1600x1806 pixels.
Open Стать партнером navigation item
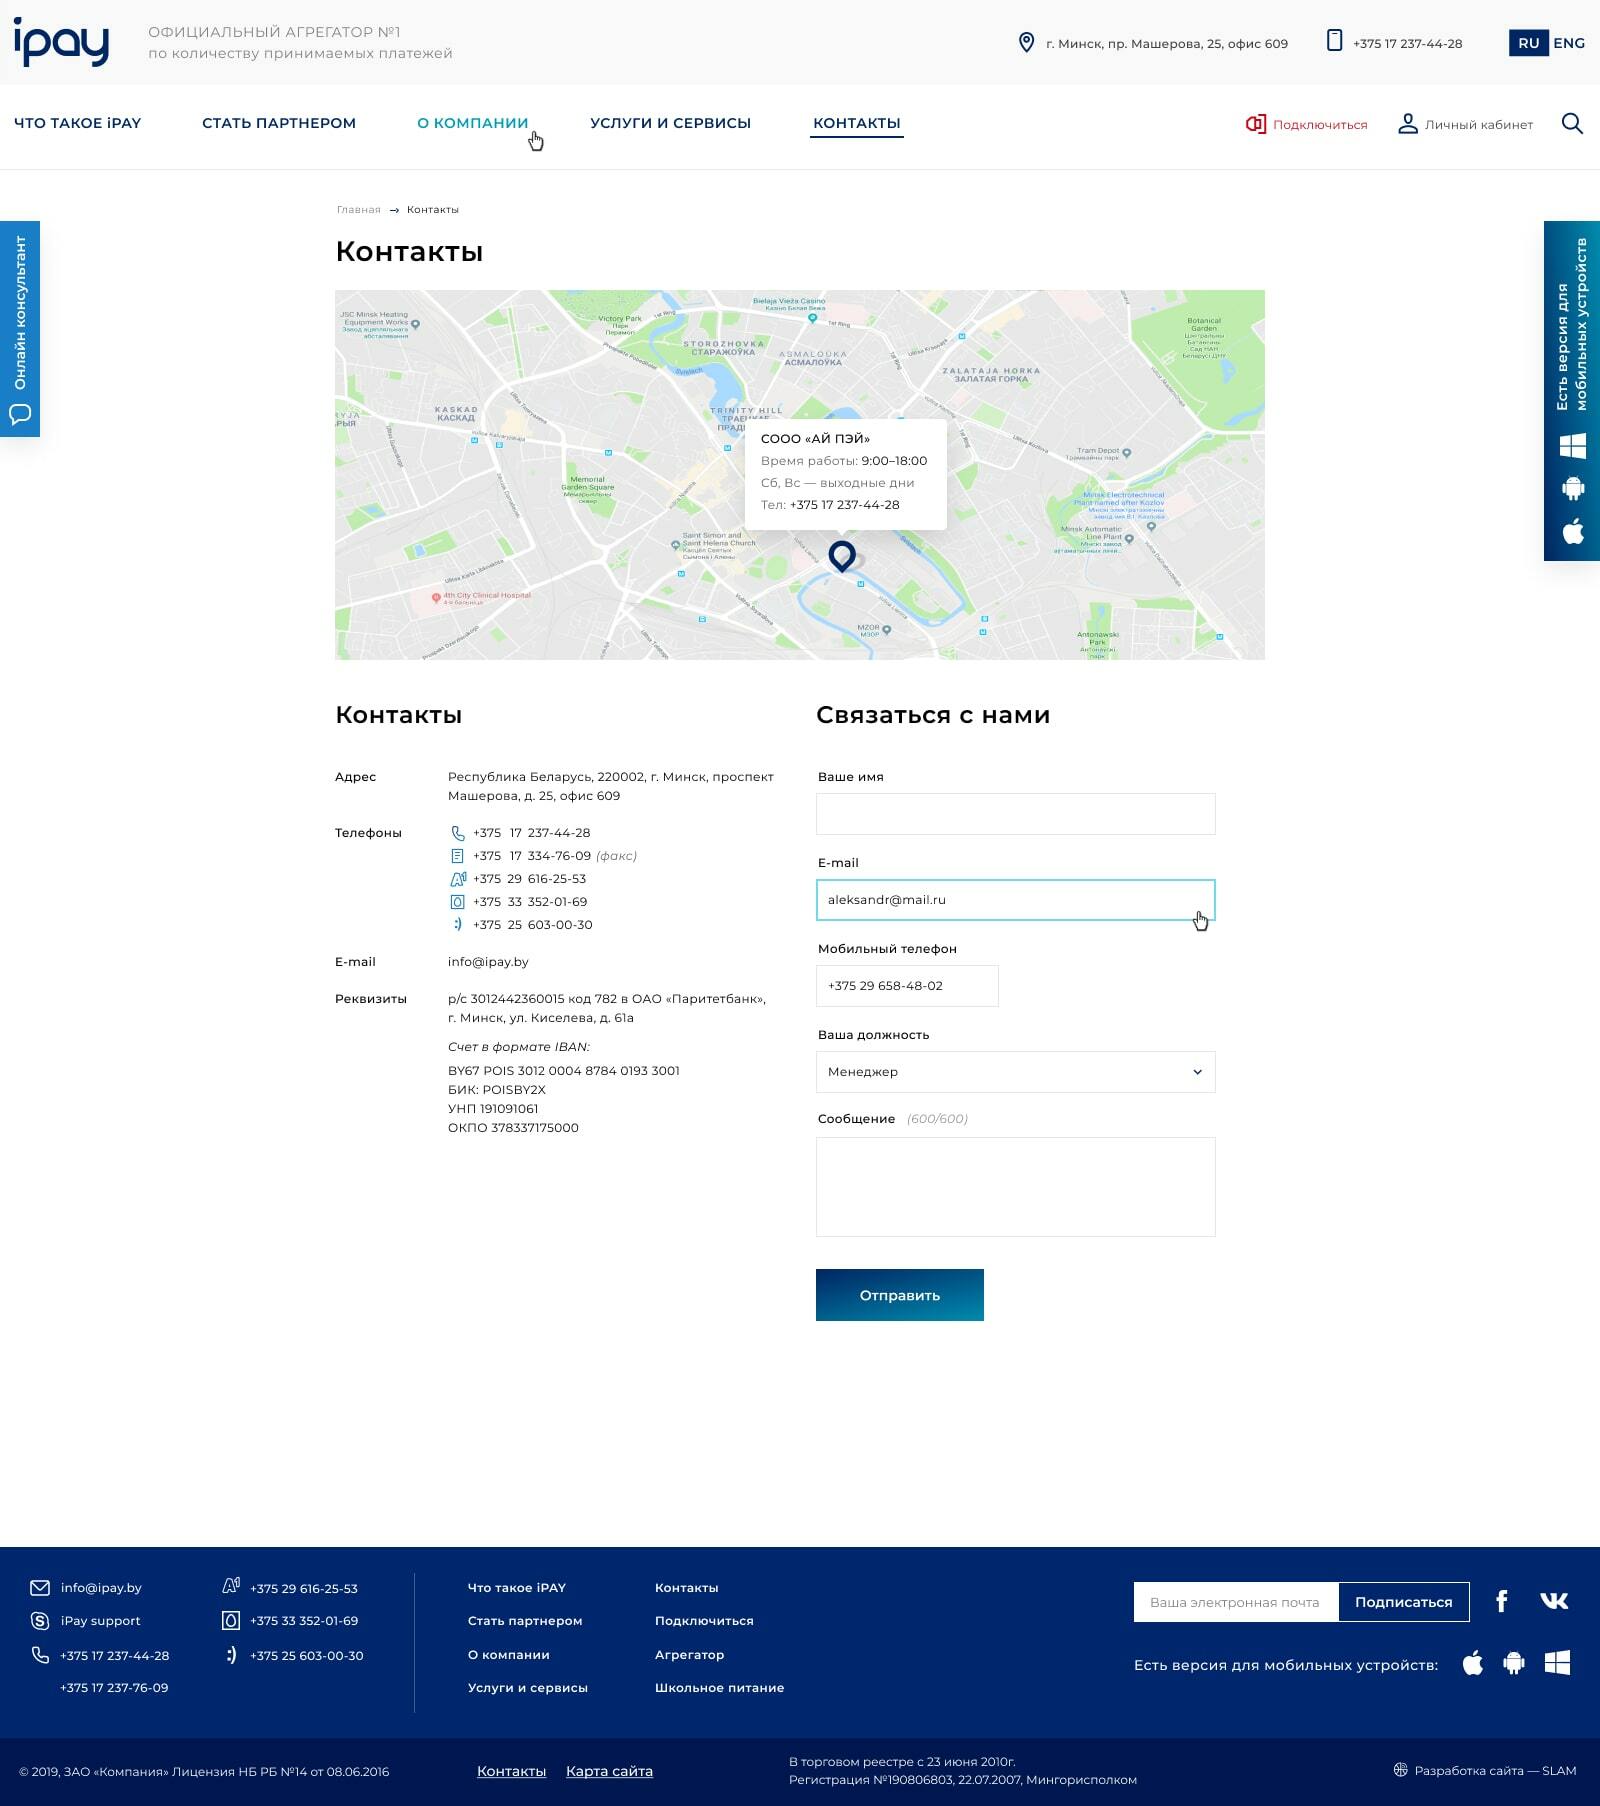coord(279,123)
